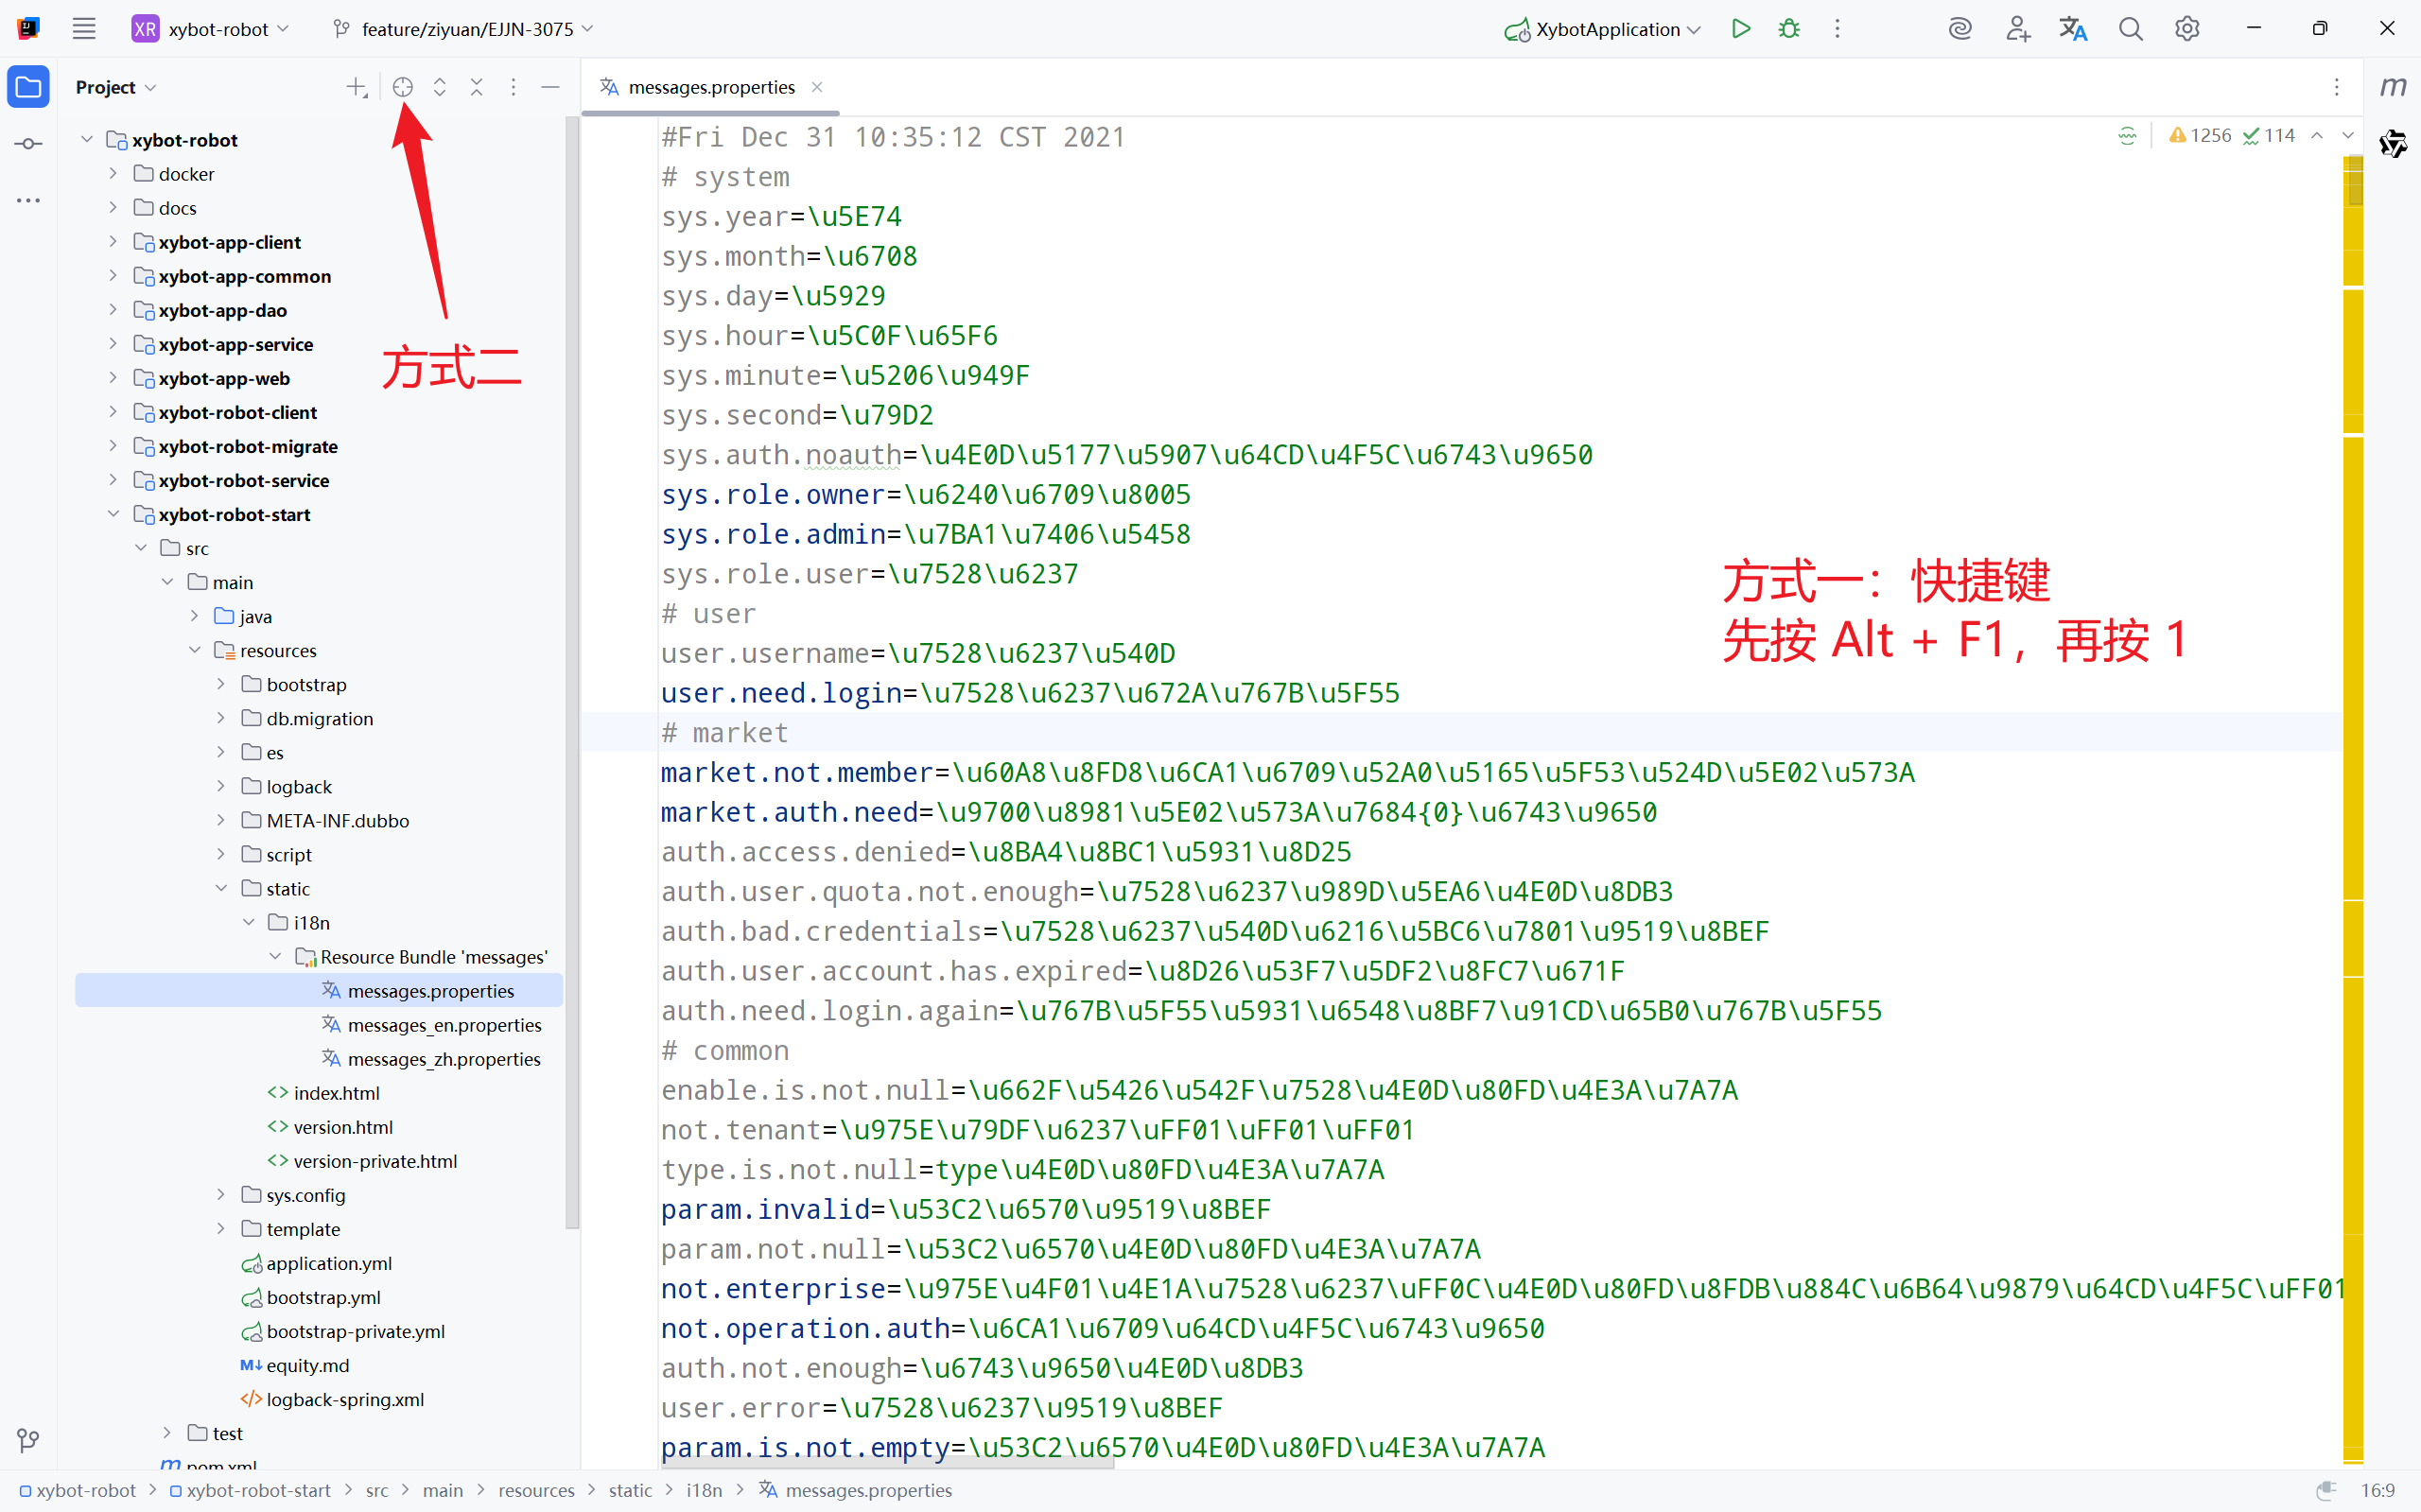The height and width of the screenshot is (1512, 2421).
Task: Run XybotApplication with the play button
Action: 1741,29
